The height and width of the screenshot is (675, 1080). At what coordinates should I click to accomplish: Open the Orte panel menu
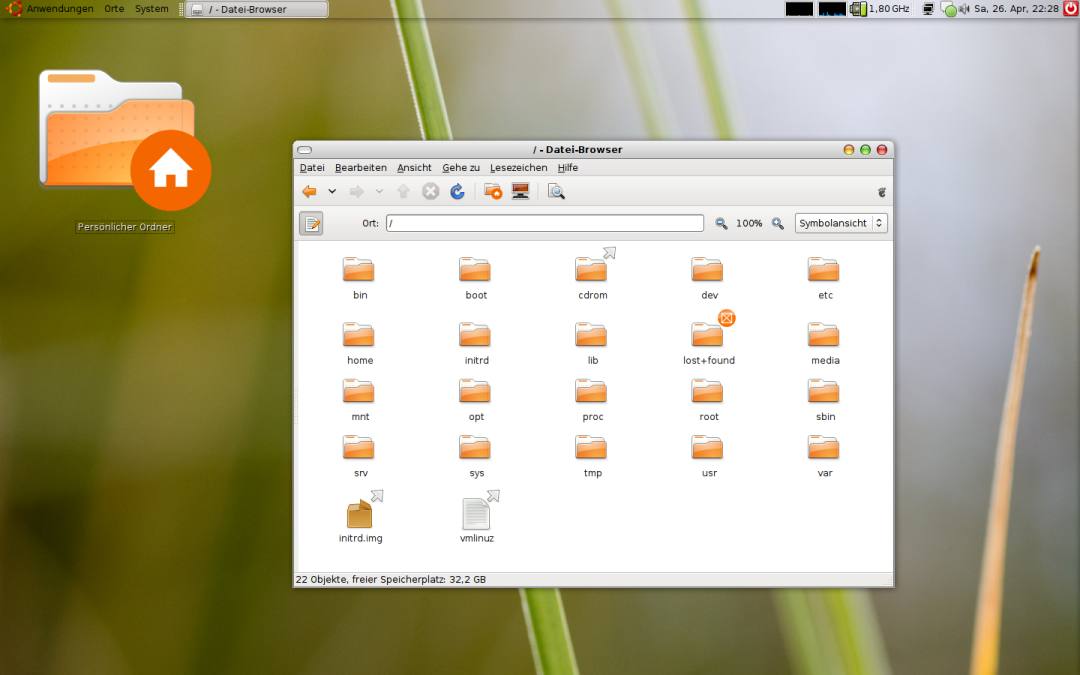point(114,9)
